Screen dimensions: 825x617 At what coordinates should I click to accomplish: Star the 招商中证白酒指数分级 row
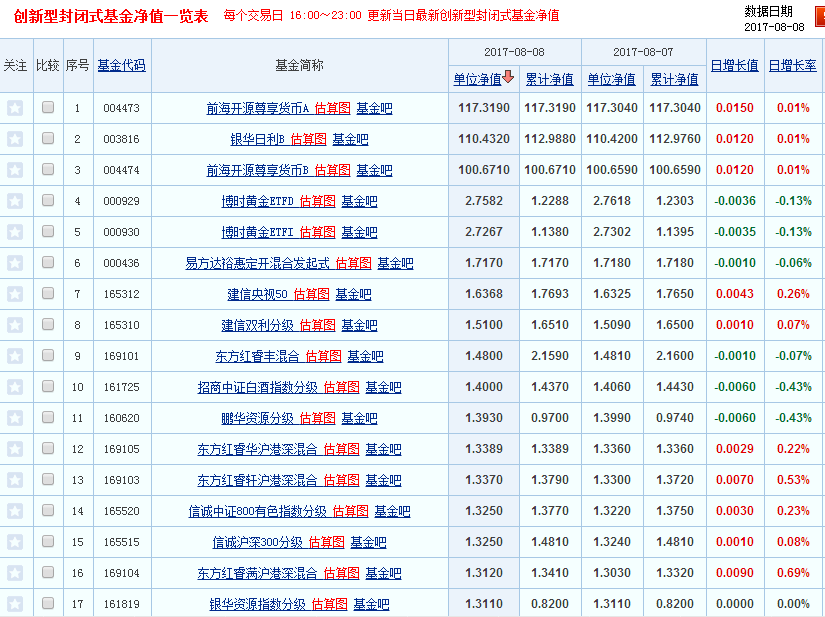[x=15, y=387]
